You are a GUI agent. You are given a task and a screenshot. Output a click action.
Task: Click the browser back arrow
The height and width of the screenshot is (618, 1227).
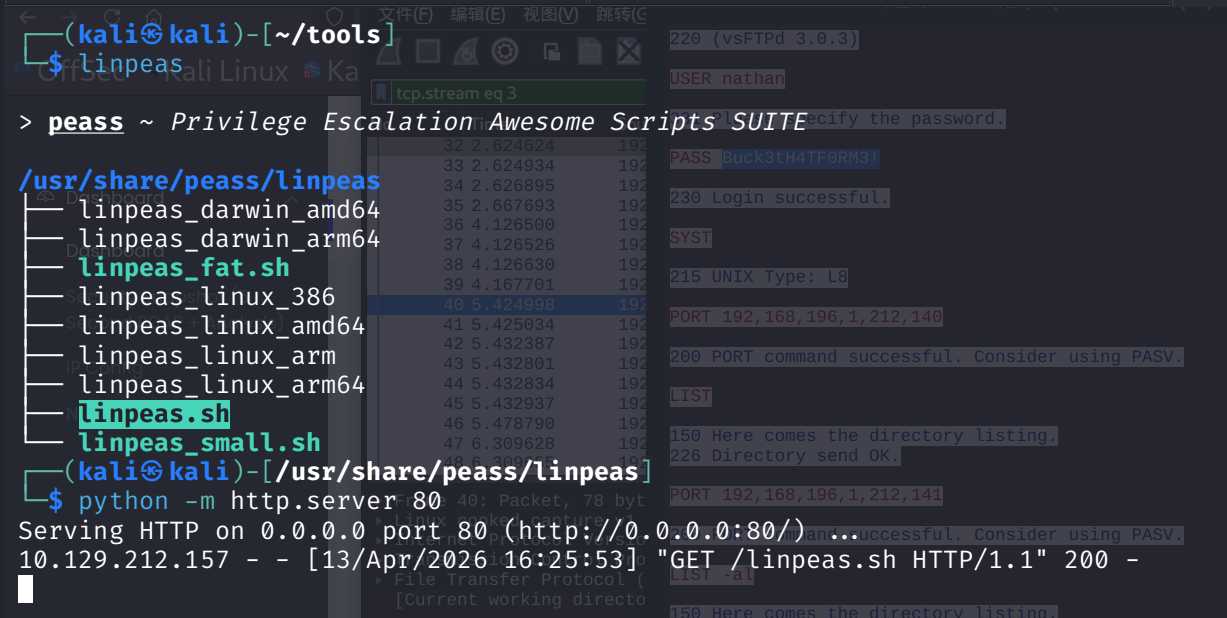(x=28, y=17)
